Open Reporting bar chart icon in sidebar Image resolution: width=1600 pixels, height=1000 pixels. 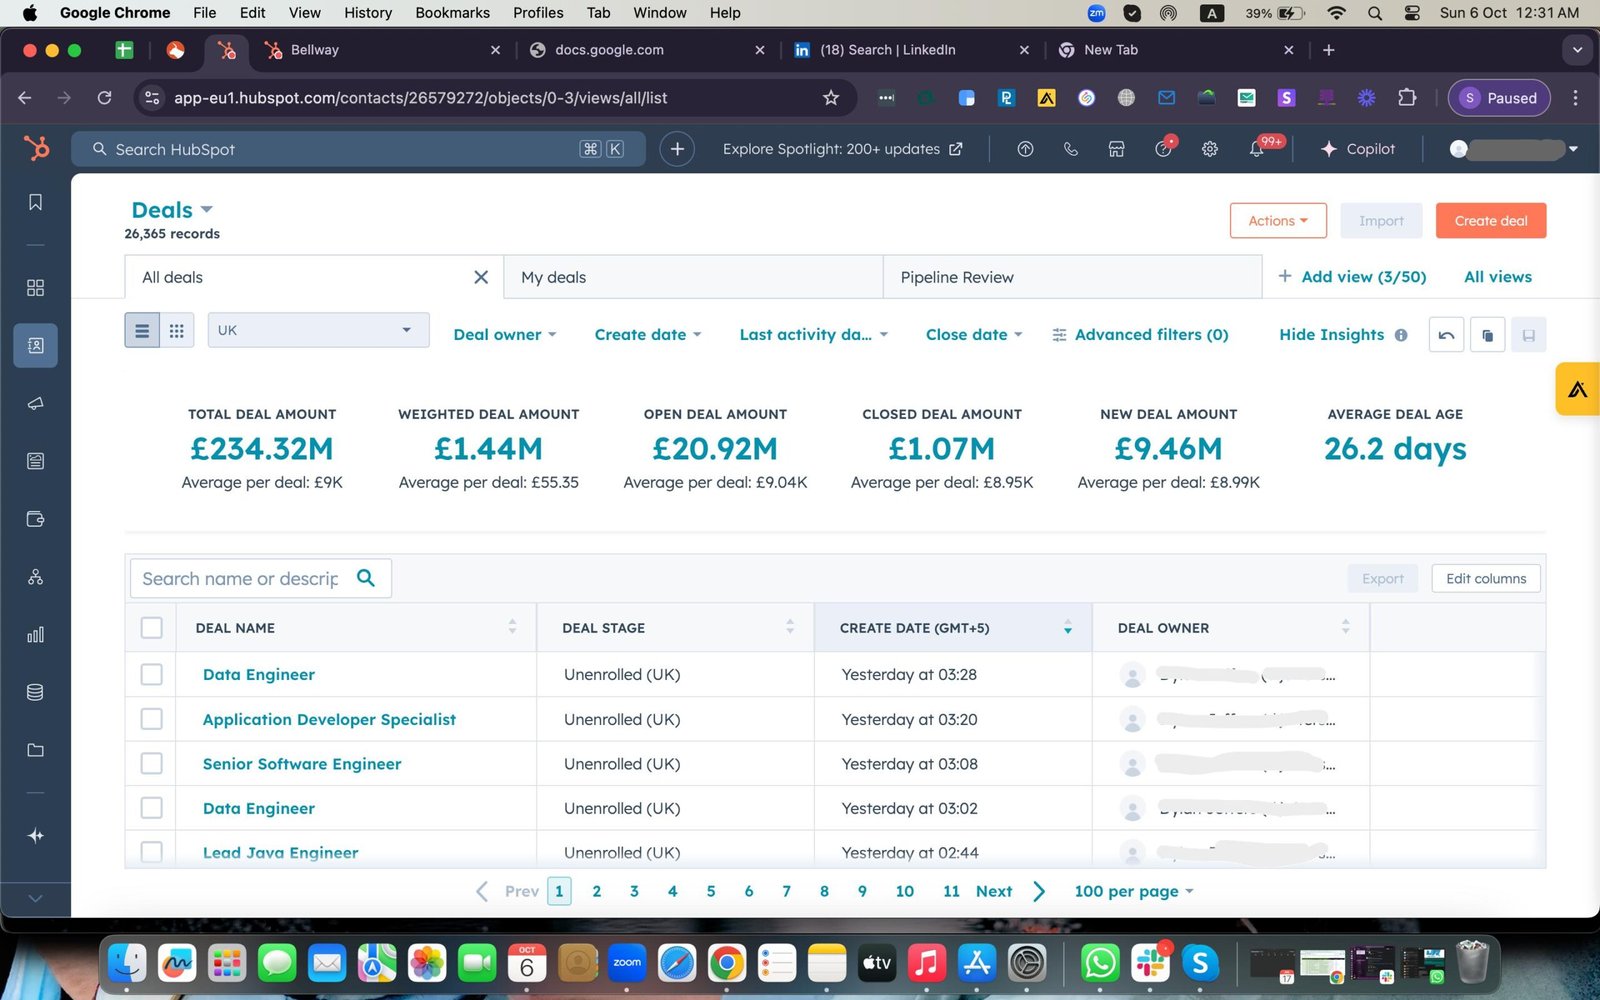coord(35,634)
